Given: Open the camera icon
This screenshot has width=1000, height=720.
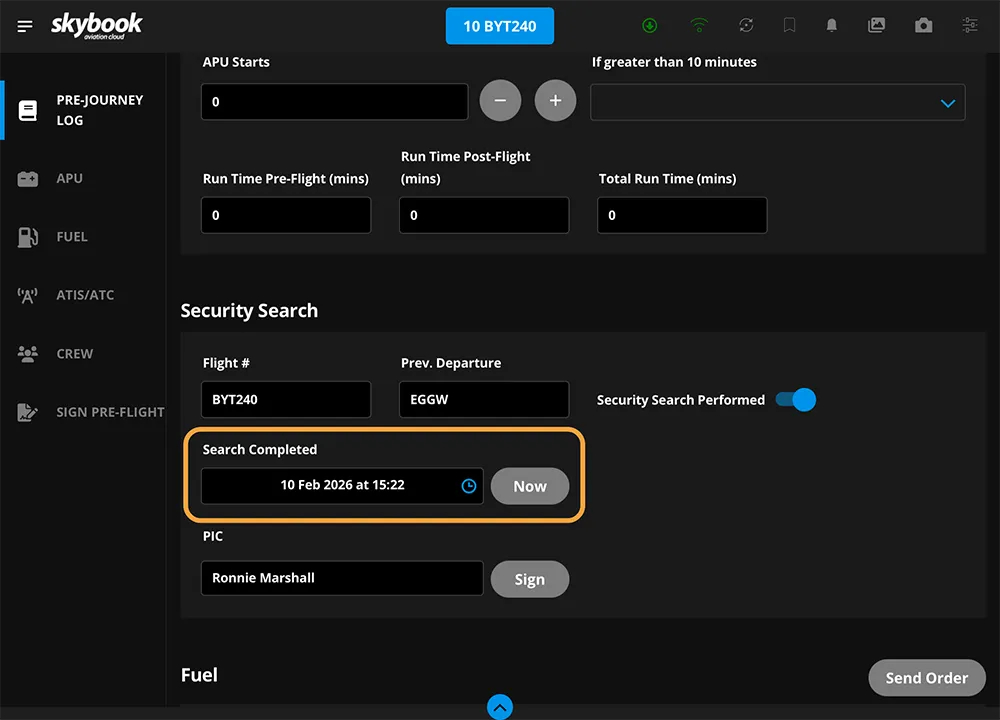Looking at the screenshot, I should pyautogui.click(x=923, y=26).
